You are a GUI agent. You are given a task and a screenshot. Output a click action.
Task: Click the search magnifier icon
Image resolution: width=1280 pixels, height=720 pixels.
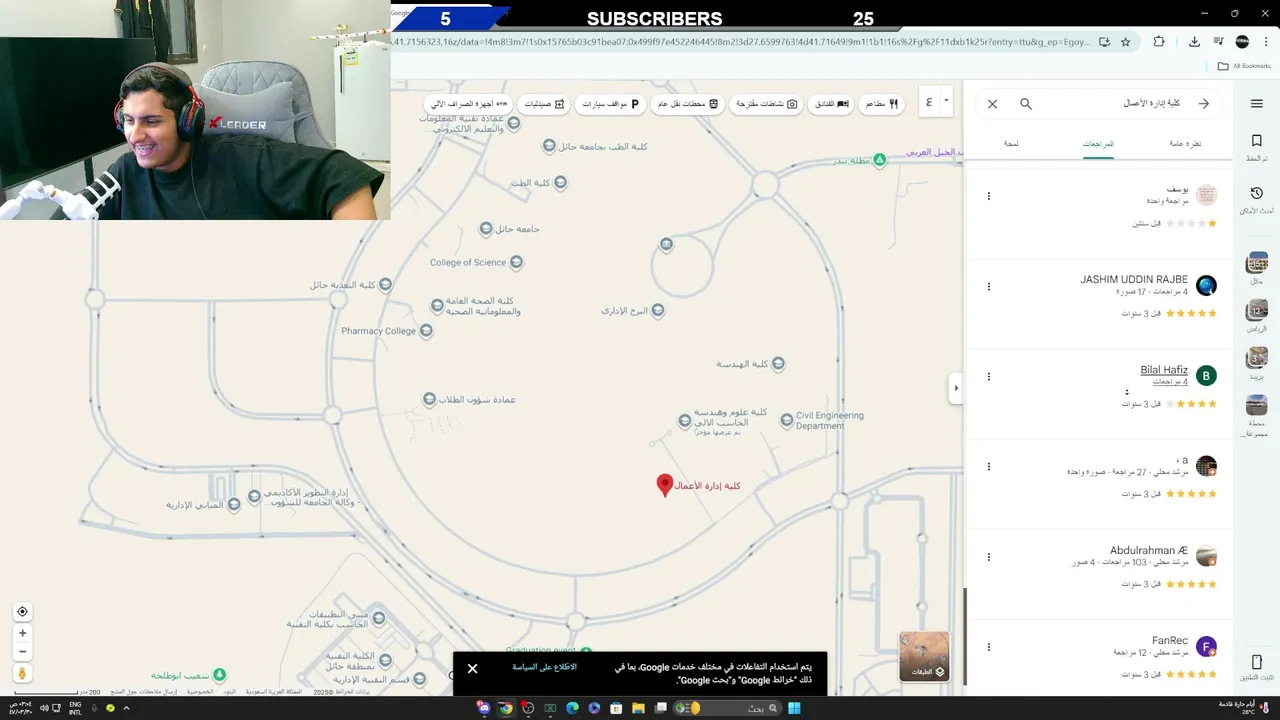point(1026,104)
